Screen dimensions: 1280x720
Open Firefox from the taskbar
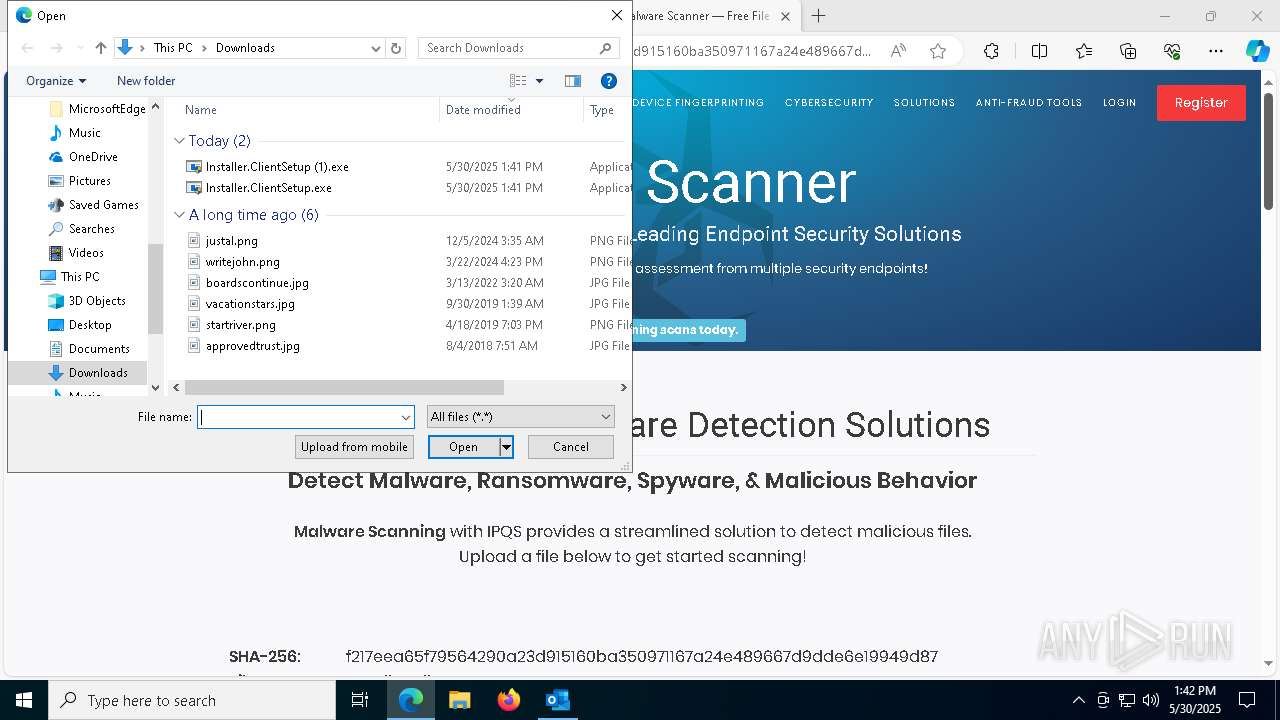(x=509, y=700)
